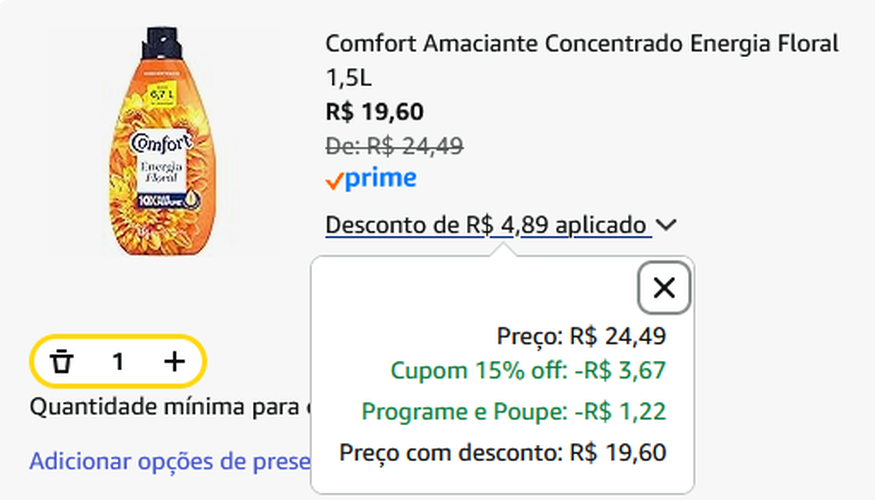
Task: Select the quantity value 1
Action: 118,361
